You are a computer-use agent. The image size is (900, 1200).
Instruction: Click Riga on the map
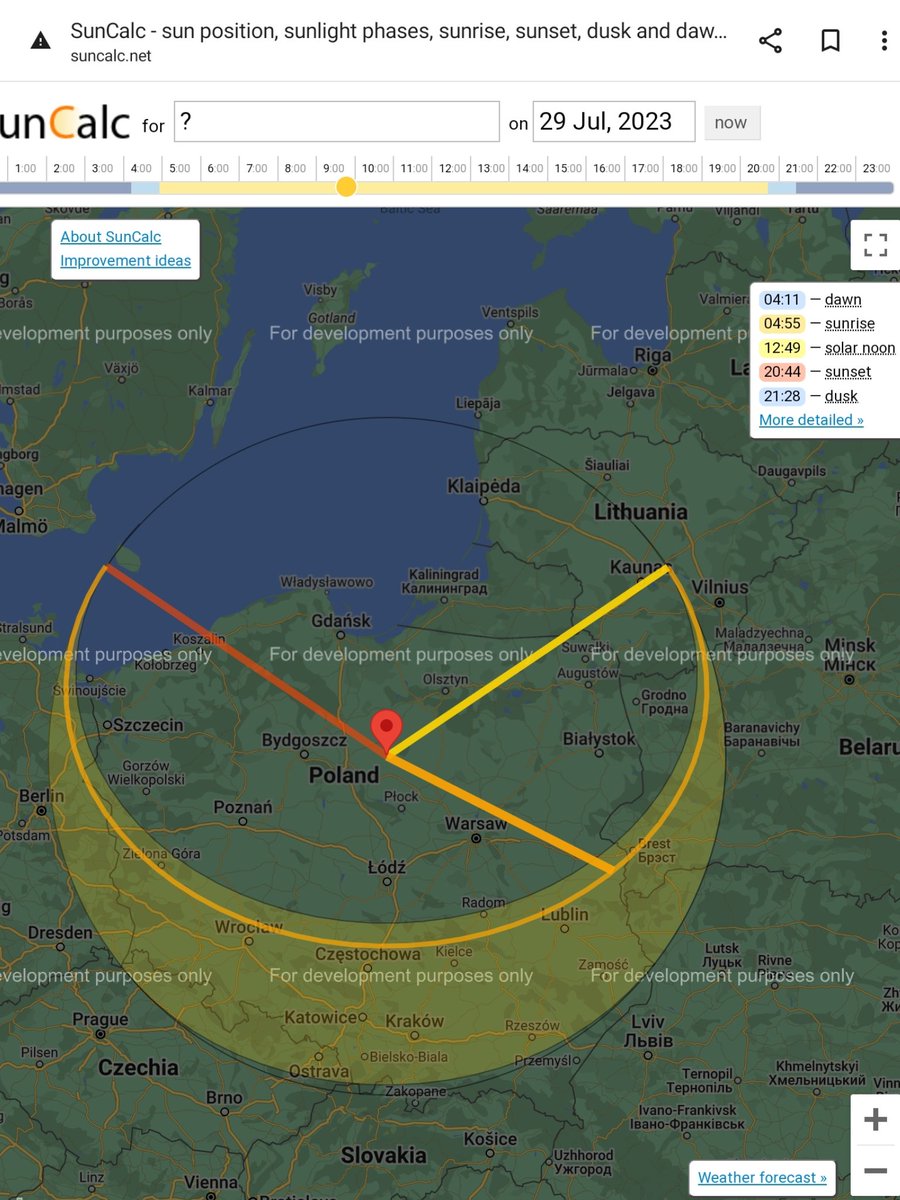652,355
